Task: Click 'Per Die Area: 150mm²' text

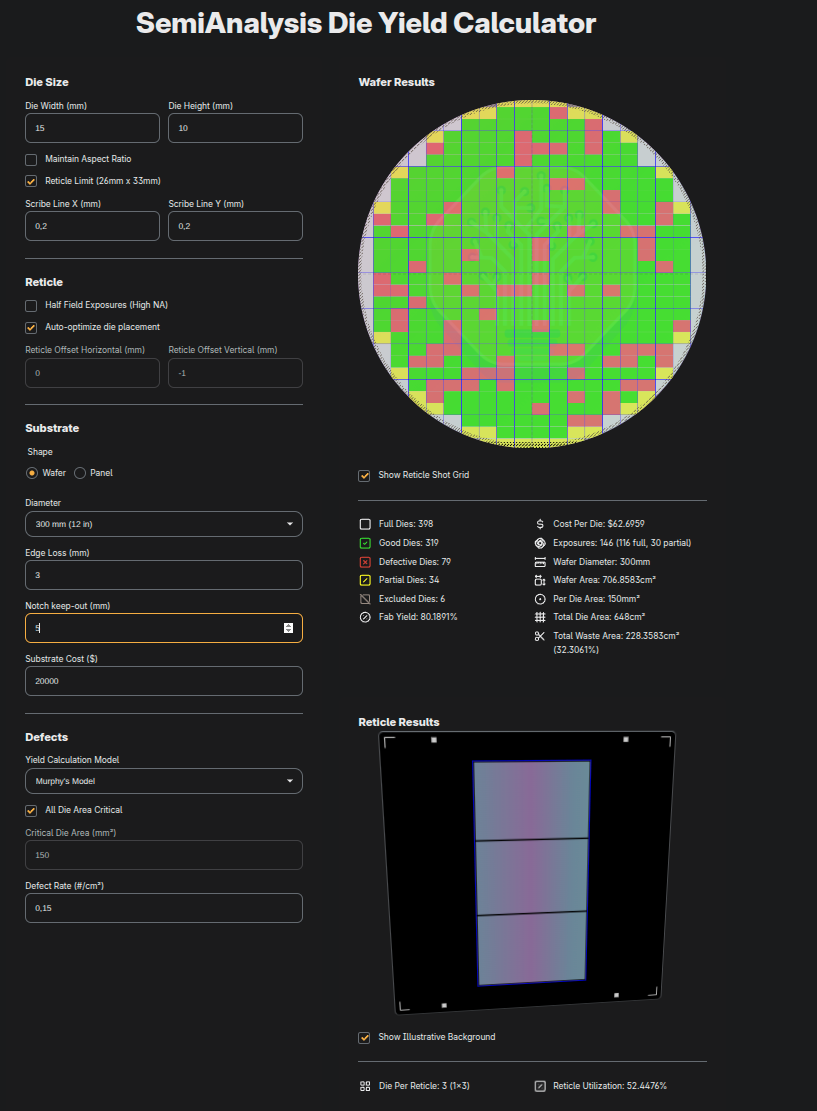Action: coord(597,599)
